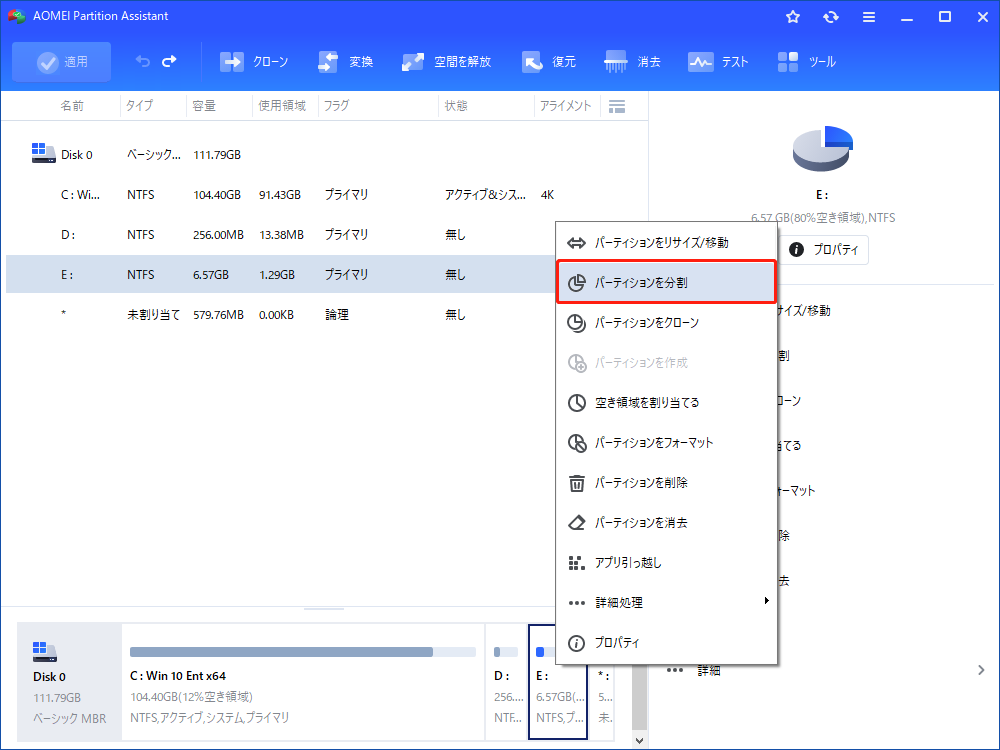
Task: Select D: partition block in disk map
Action: pyautogui.click(x=506, y=682)
